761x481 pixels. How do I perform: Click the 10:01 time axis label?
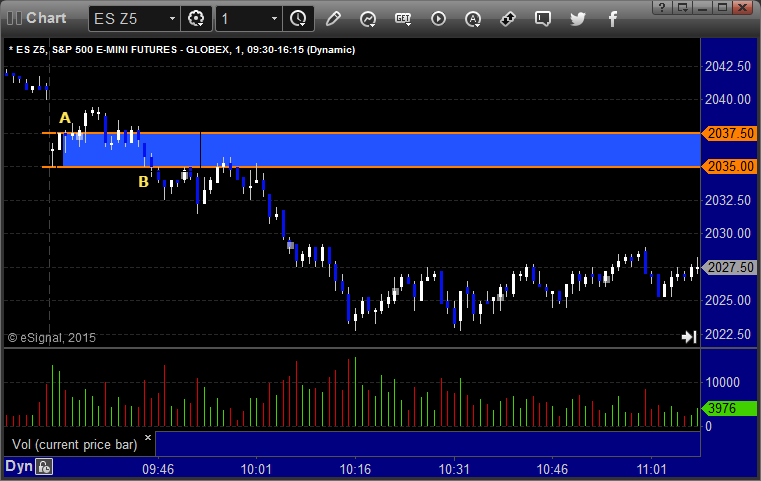point(256,469)
